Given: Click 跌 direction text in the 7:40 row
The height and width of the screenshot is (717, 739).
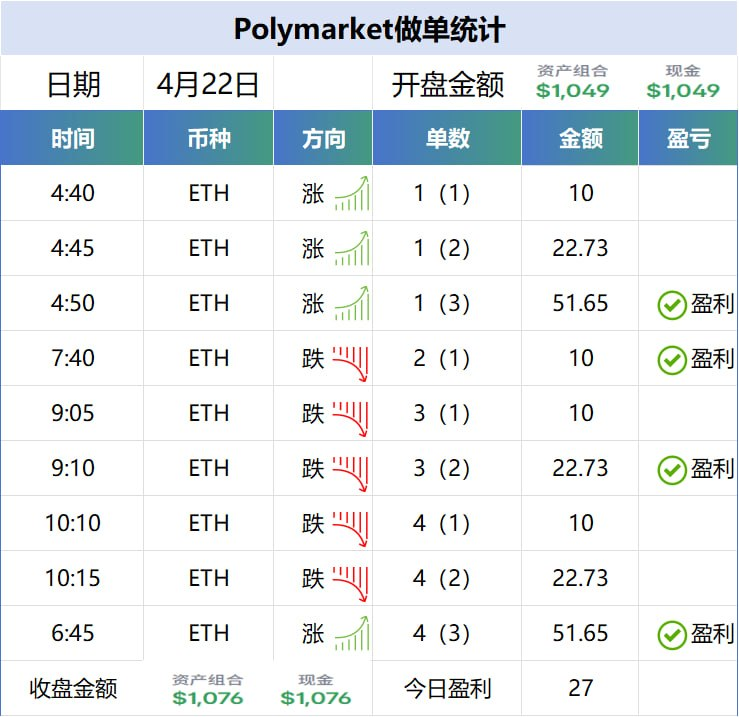Looking at the screenshot, I should (313, 359).
